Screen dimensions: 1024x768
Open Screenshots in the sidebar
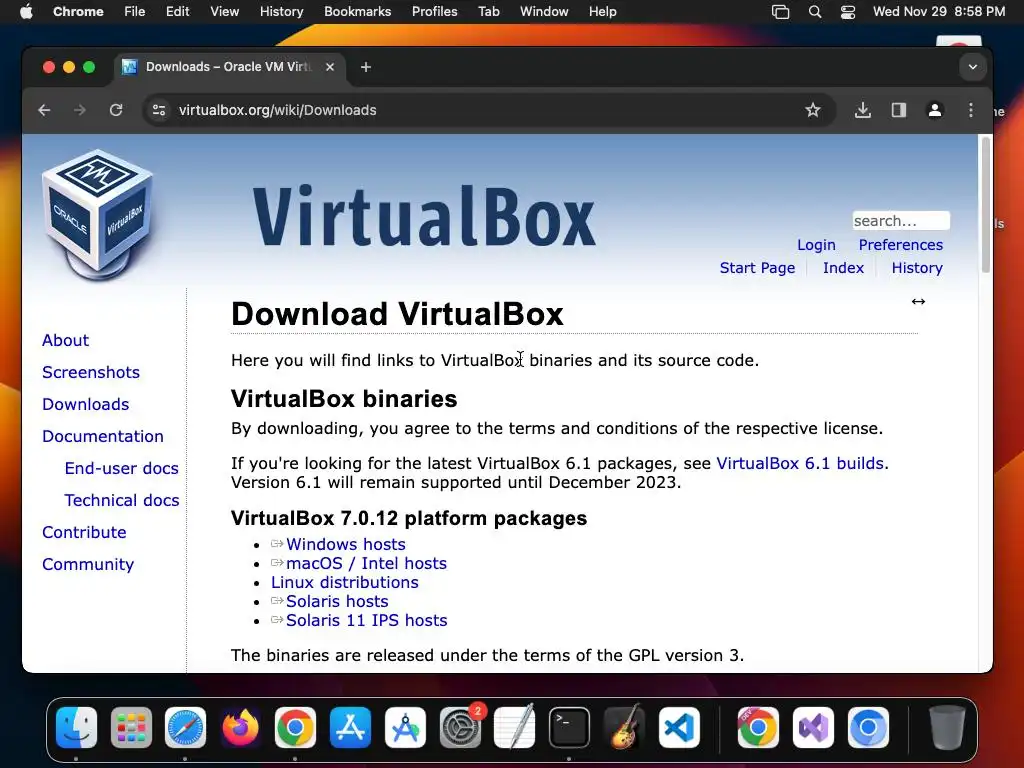pos(91,372)
